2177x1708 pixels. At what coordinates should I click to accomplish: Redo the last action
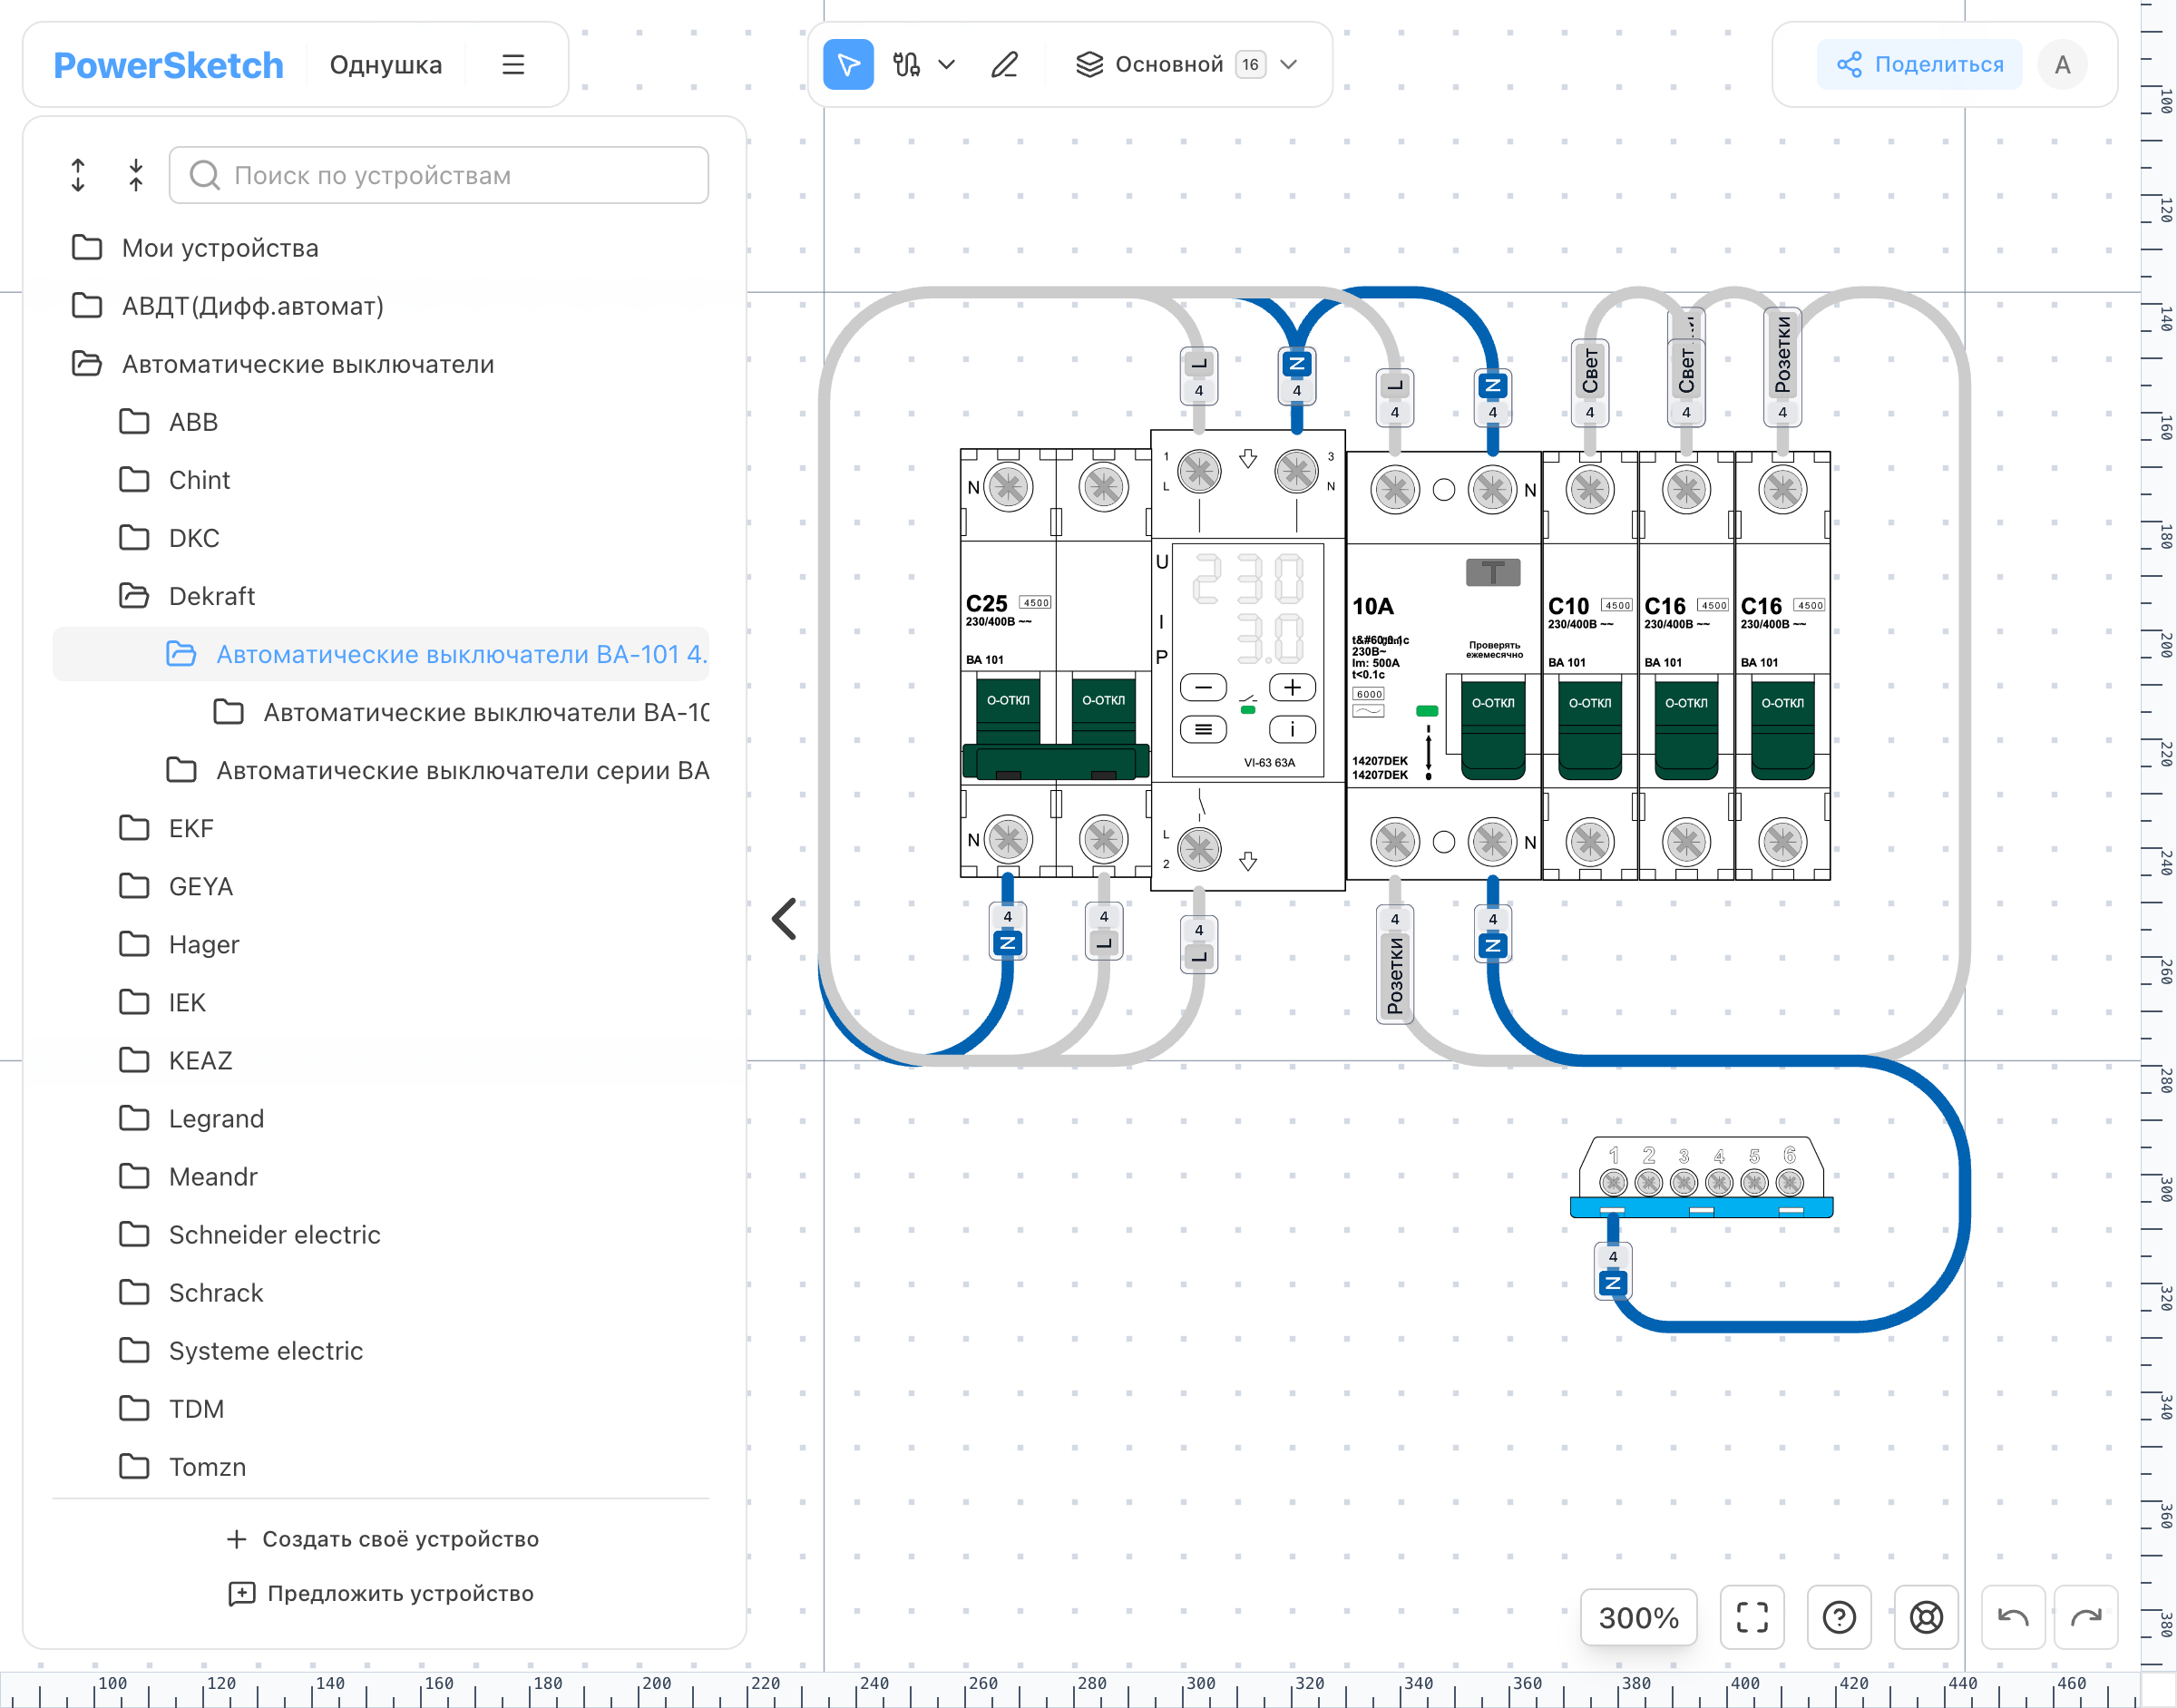point(2086,1617)
